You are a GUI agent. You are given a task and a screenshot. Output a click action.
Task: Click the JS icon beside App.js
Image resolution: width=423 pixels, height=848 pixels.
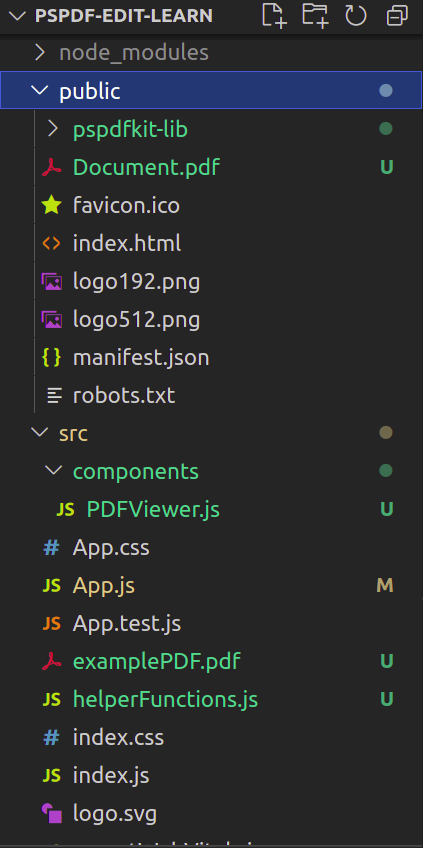tap(51, 586)
